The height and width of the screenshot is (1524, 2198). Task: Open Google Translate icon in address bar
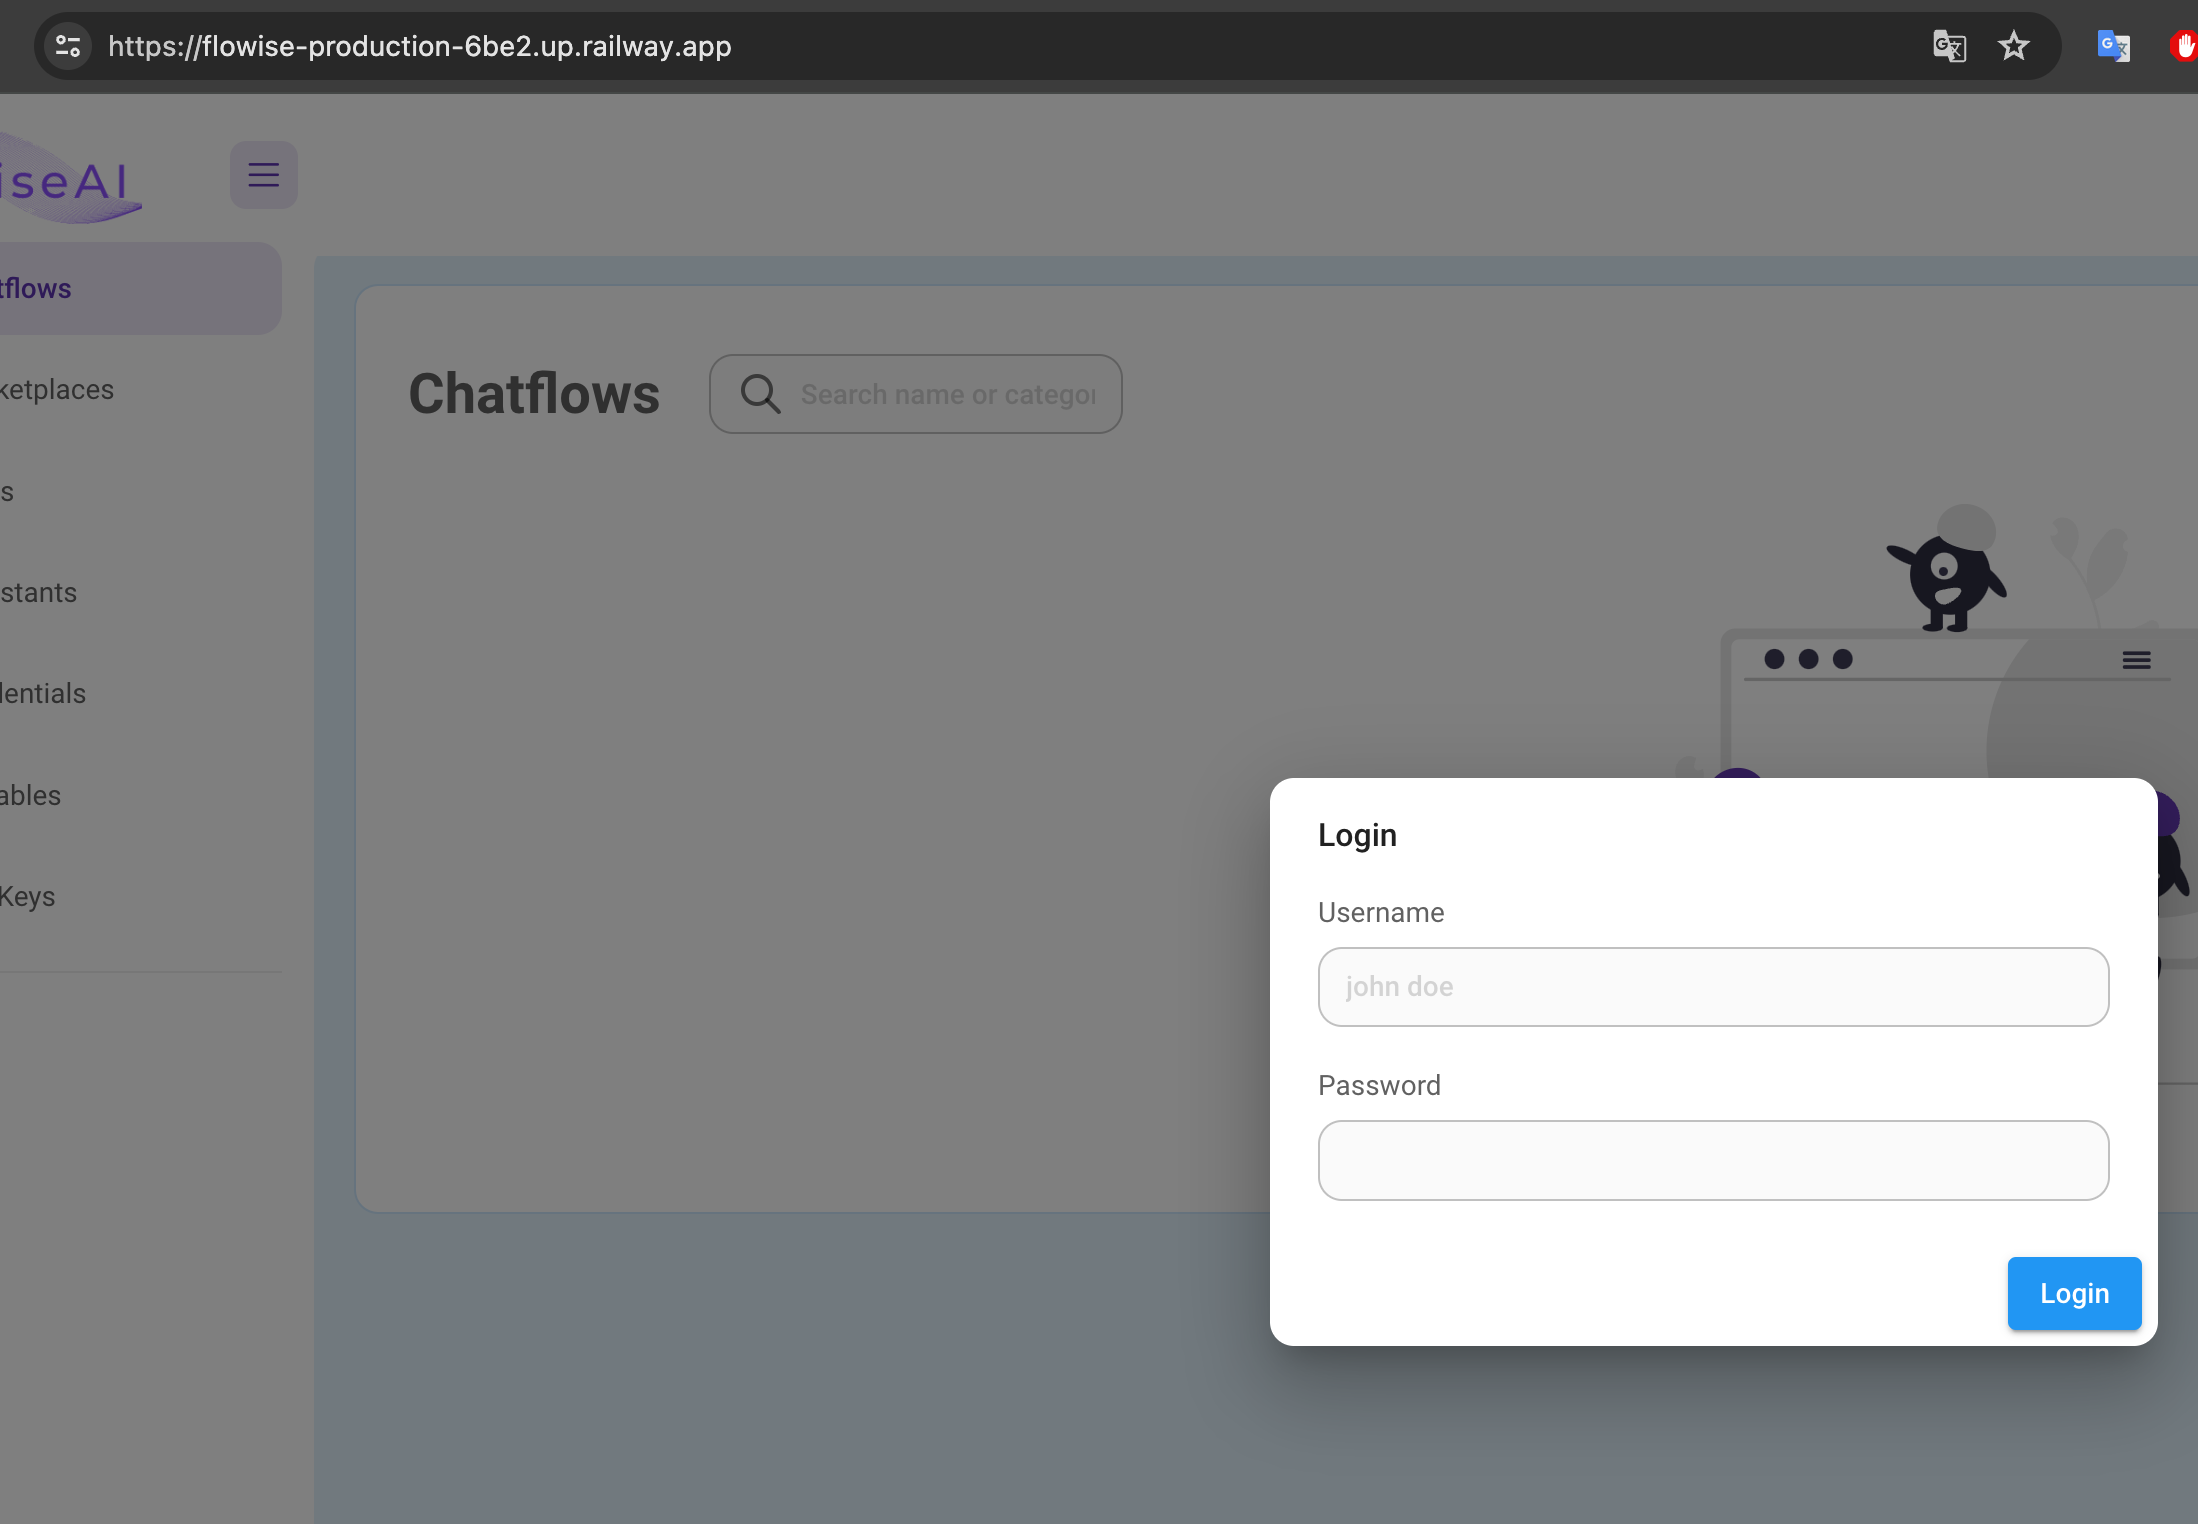[1949, 46]
